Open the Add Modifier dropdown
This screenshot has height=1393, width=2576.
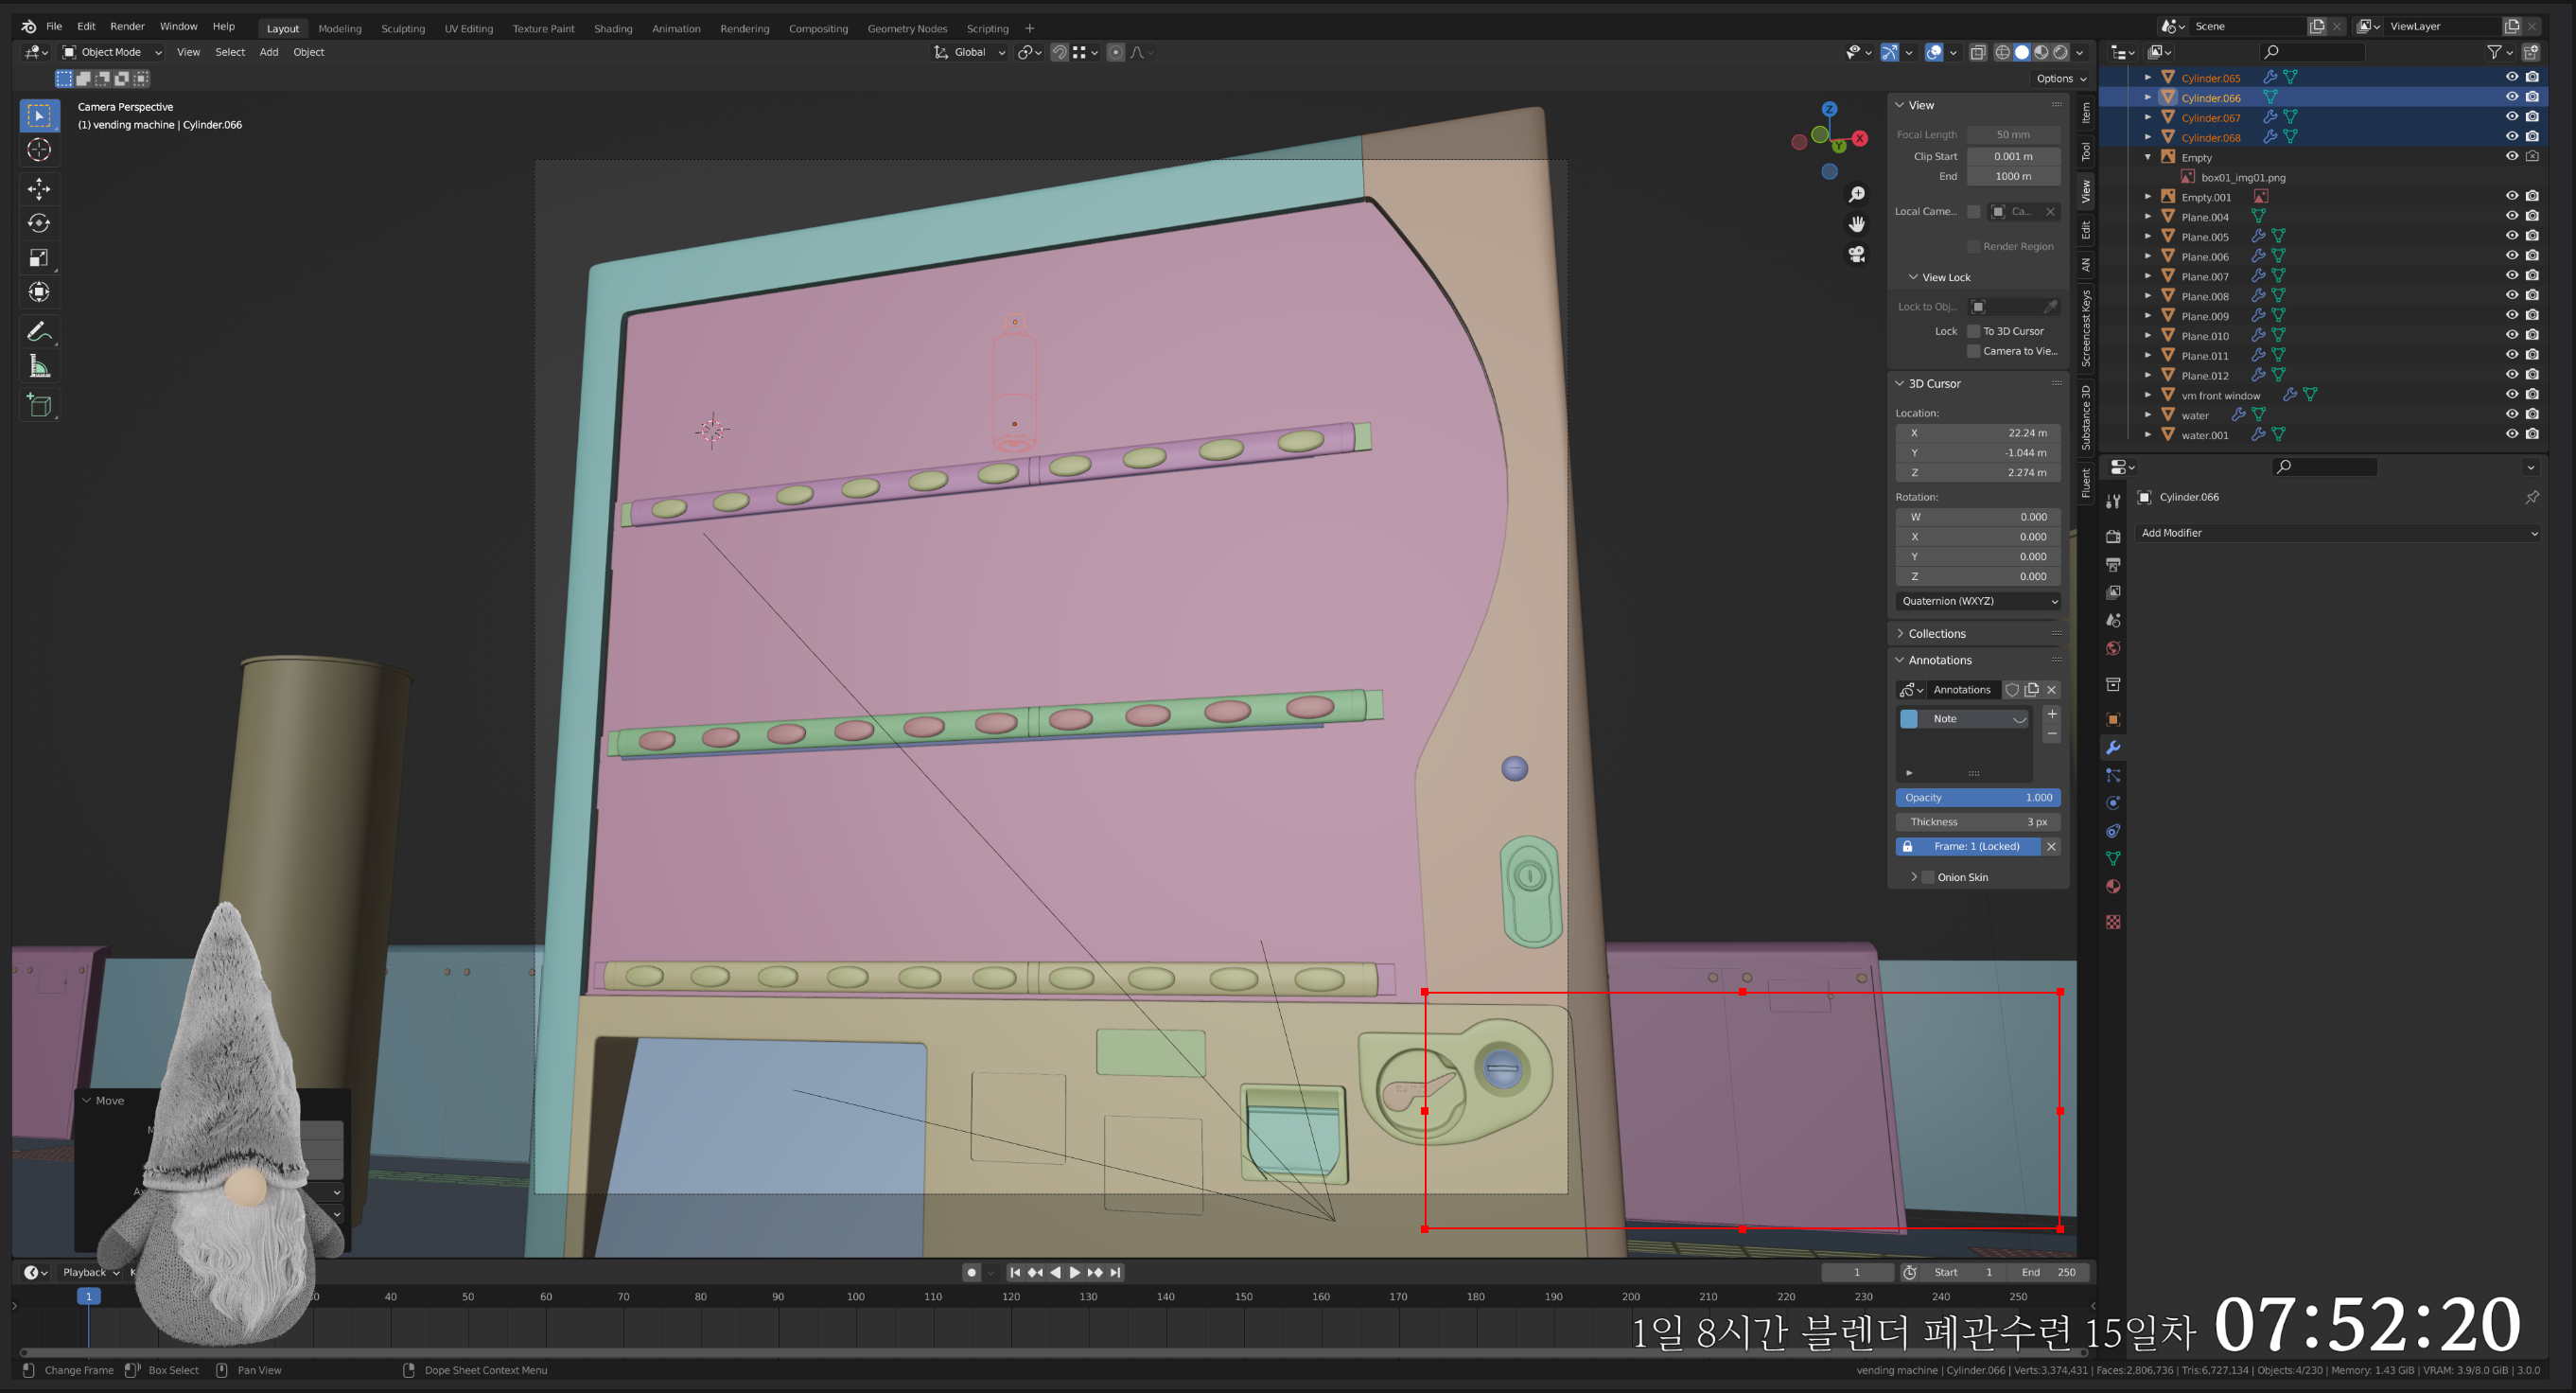pyautogui.click(x=2338, y=533)
